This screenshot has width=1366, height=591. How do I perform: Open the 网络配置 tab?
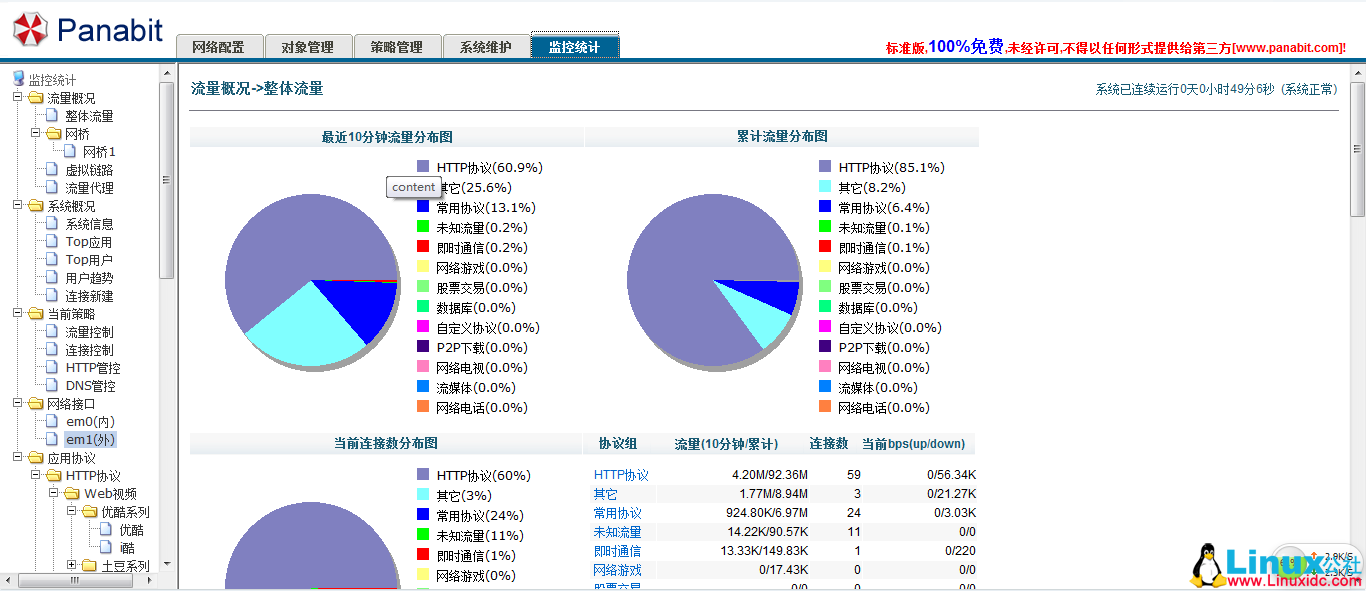coord(219,47)
